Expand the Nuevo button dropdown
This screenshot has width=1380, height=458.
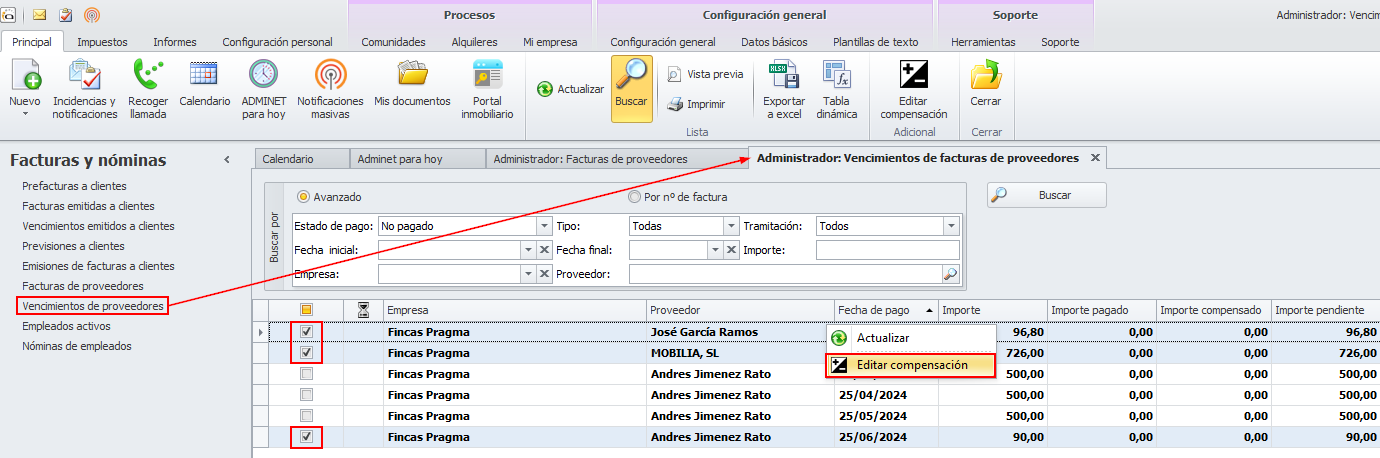25,114
